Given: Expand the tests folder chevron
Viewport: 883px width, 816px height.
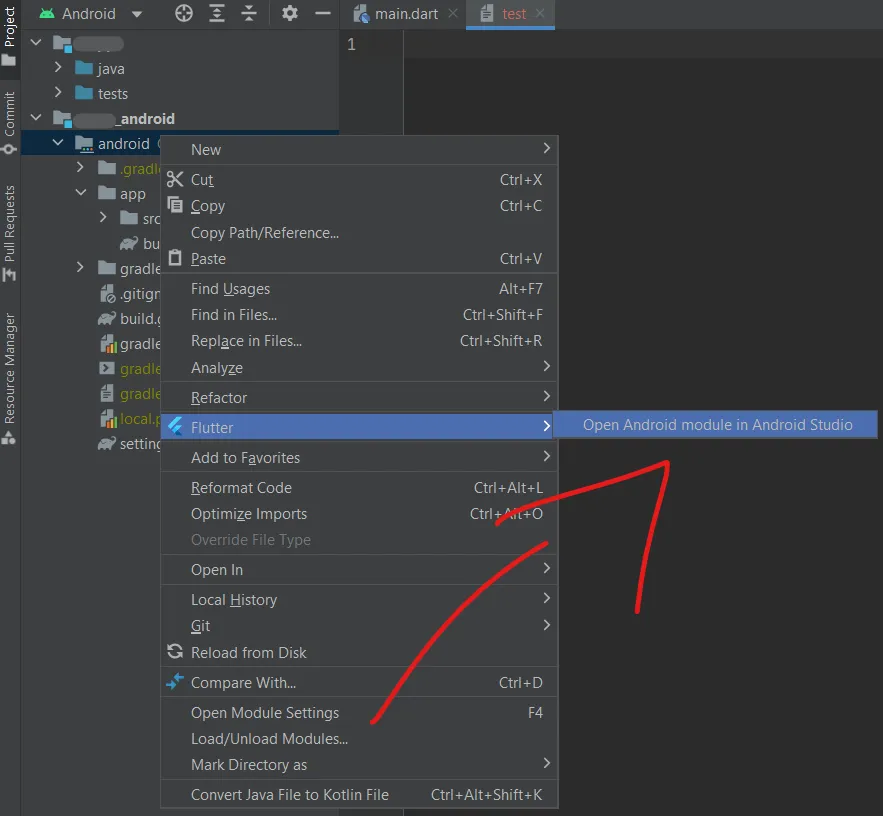Looking at the screenshot, I should [x=57, y=92].
